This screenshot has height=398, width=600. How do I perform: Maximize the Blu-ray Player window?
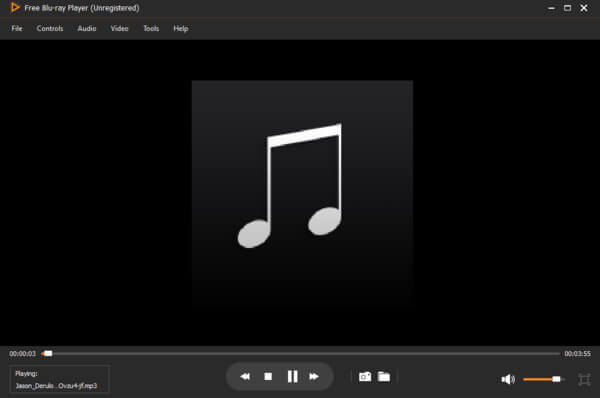point(567,8)
